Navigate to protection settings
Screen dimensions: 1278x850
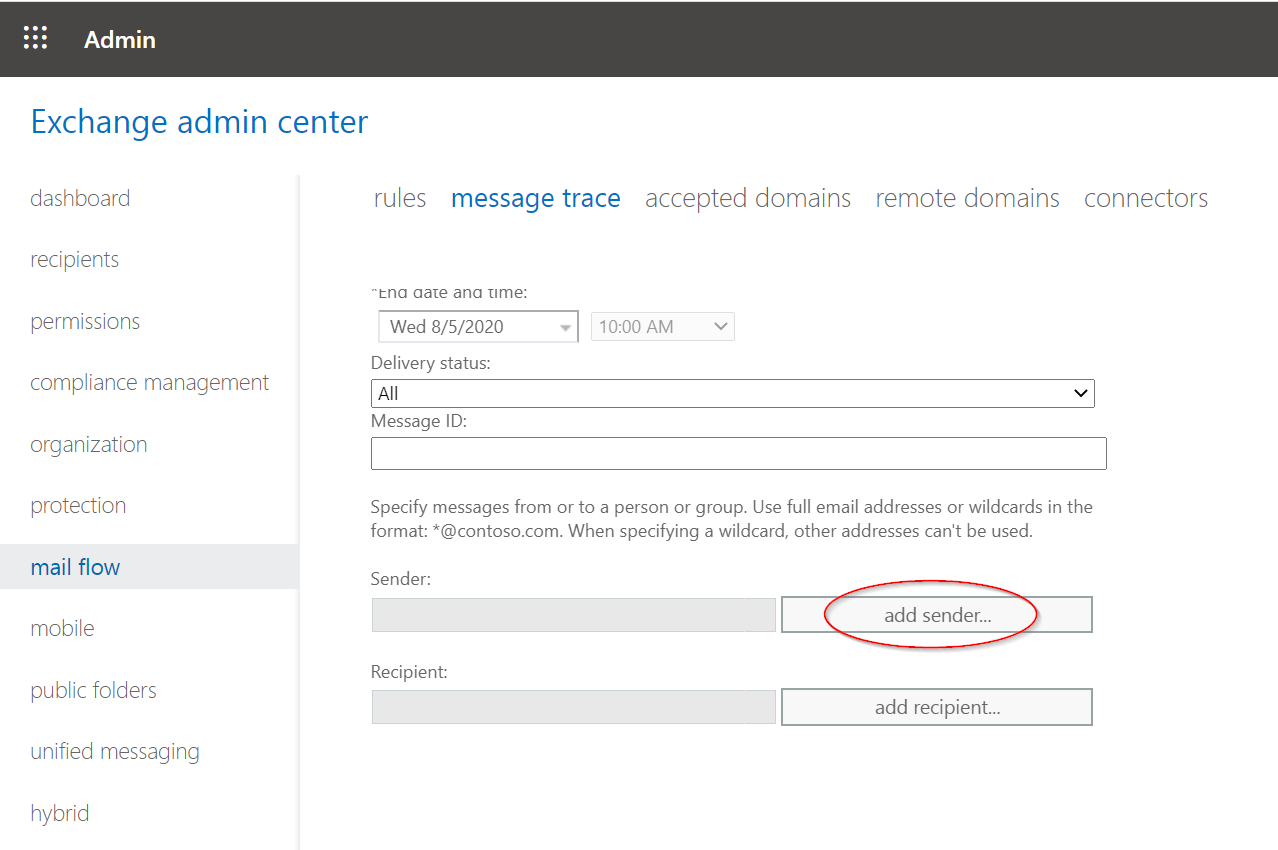pos(78,506)
